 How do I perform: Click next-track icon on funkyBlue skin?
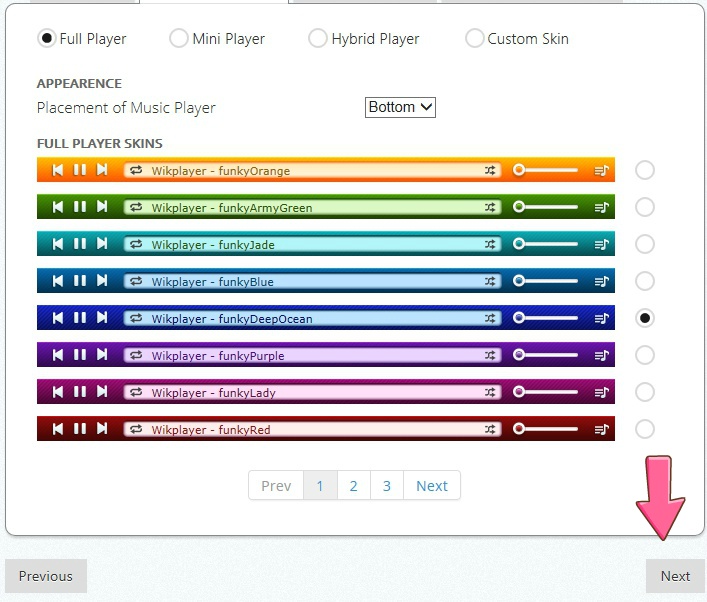(102, 281)
